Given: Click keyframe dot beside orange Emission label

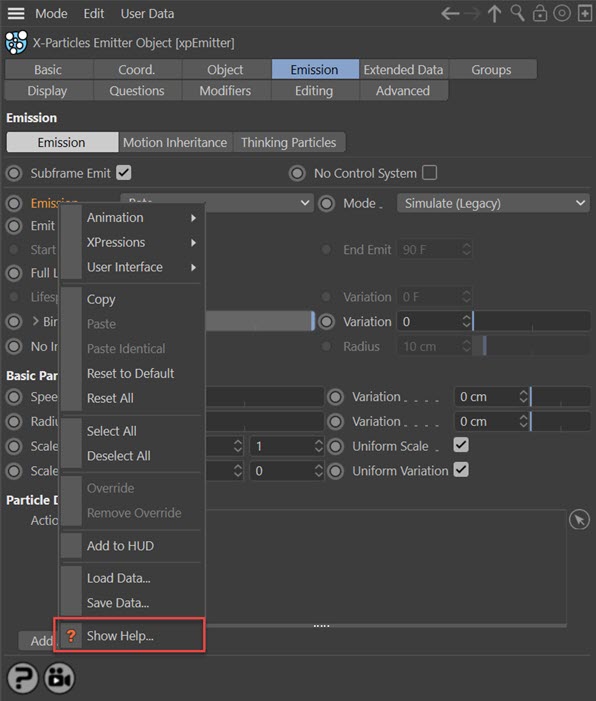Looking at the screenshot, I should pos(14,203).
